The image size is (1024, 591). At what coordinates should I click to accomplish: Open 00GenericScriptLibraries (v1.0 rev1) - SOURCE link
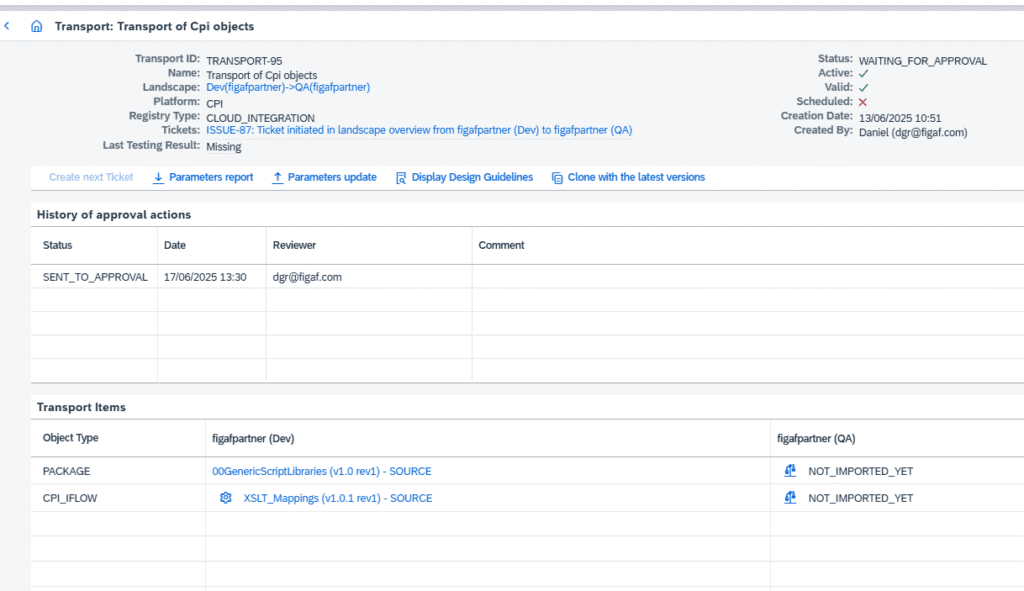[322, 471]
